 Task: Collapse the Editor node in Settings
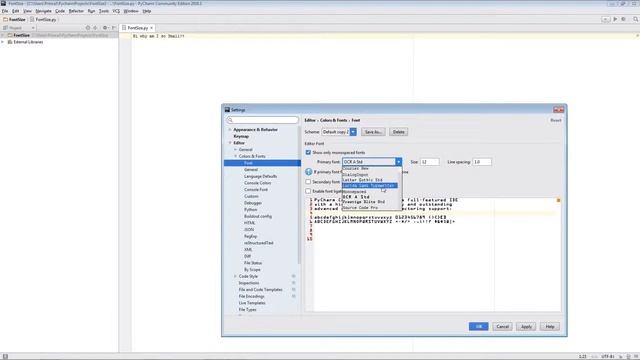(230, 143)
